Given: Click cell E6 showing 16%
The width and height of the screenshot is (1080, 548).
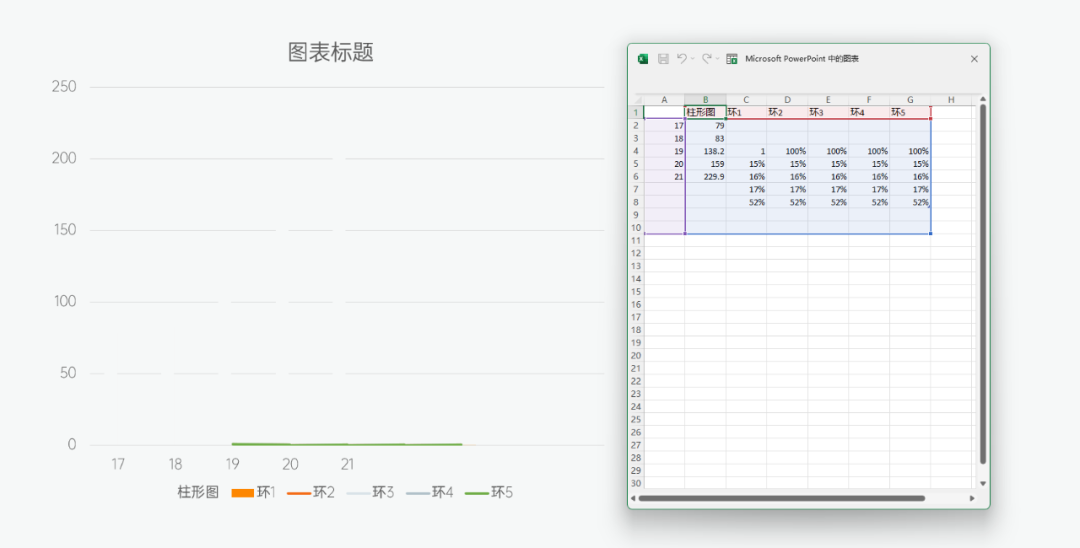Looking at the screenshot, I should 828,176.
